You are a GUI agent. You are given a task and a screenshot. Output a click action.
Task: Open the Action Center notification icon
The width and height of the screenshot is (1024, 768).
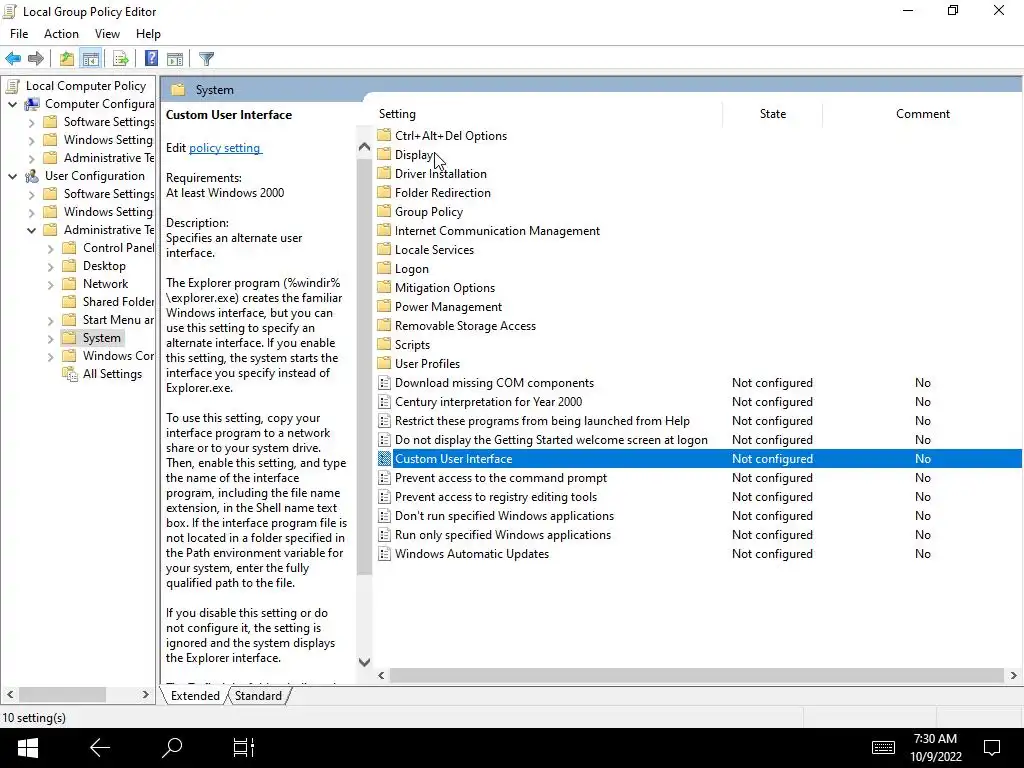coord(992,748)
